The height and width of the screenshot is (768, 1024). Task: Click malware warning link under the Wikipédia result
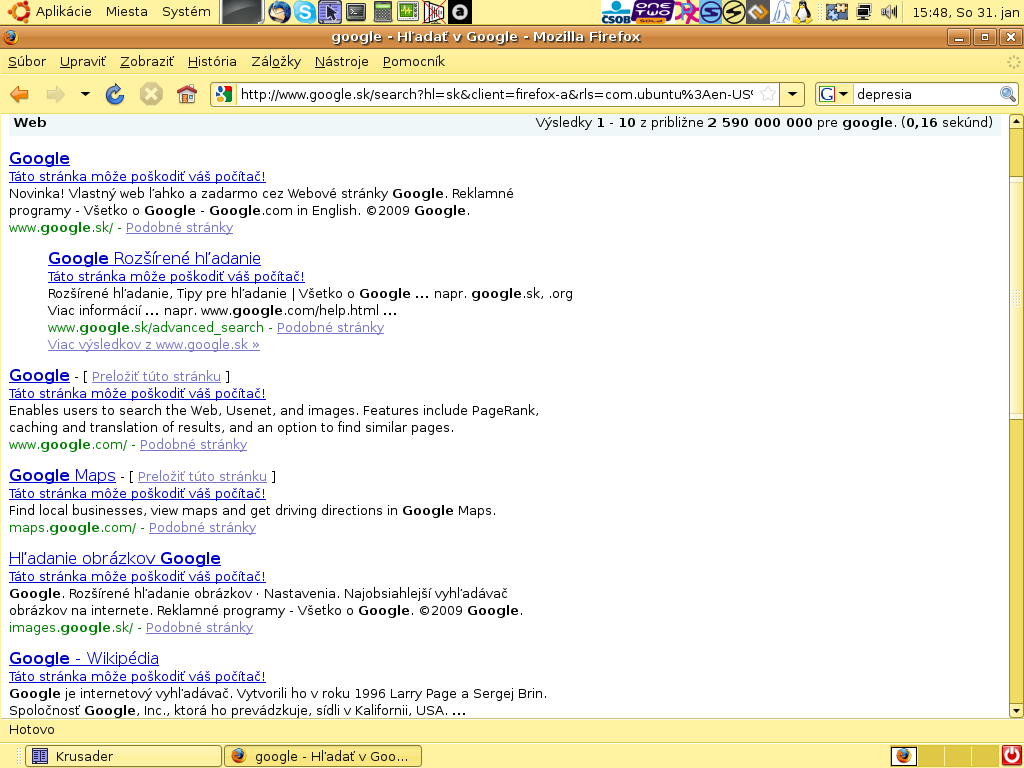(137, 676)
